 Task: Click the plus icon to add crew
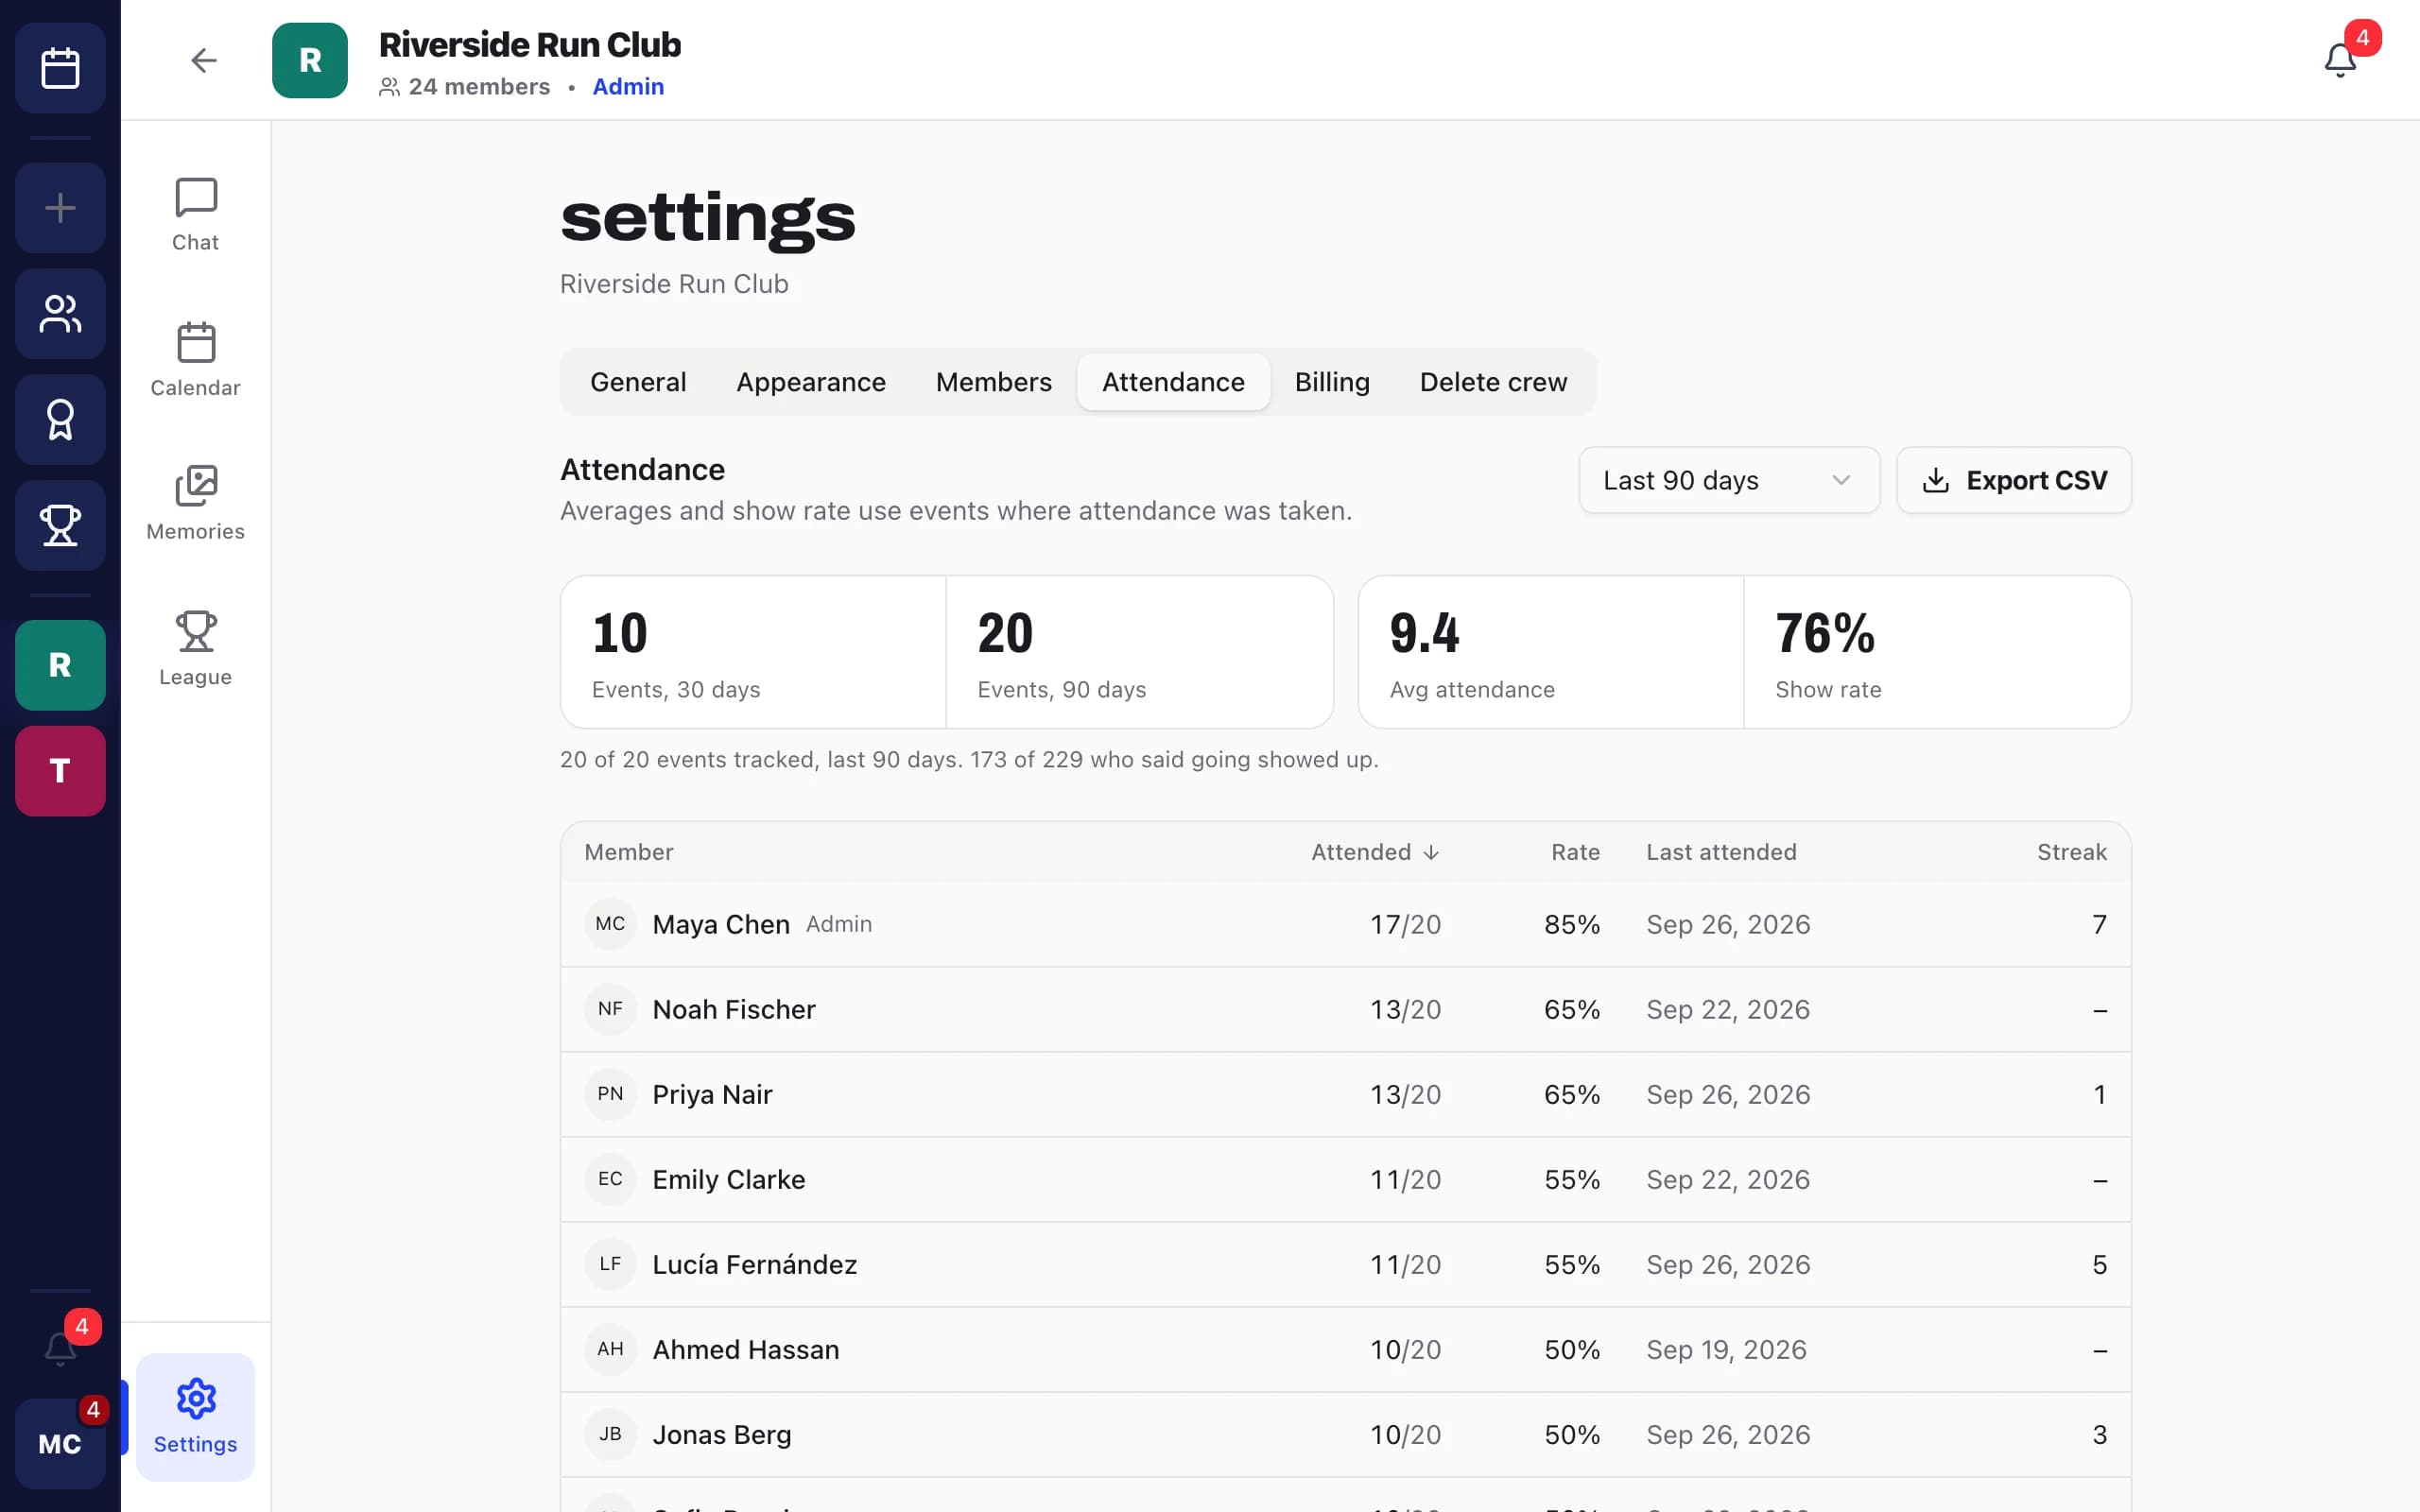[x=60, y=208]
